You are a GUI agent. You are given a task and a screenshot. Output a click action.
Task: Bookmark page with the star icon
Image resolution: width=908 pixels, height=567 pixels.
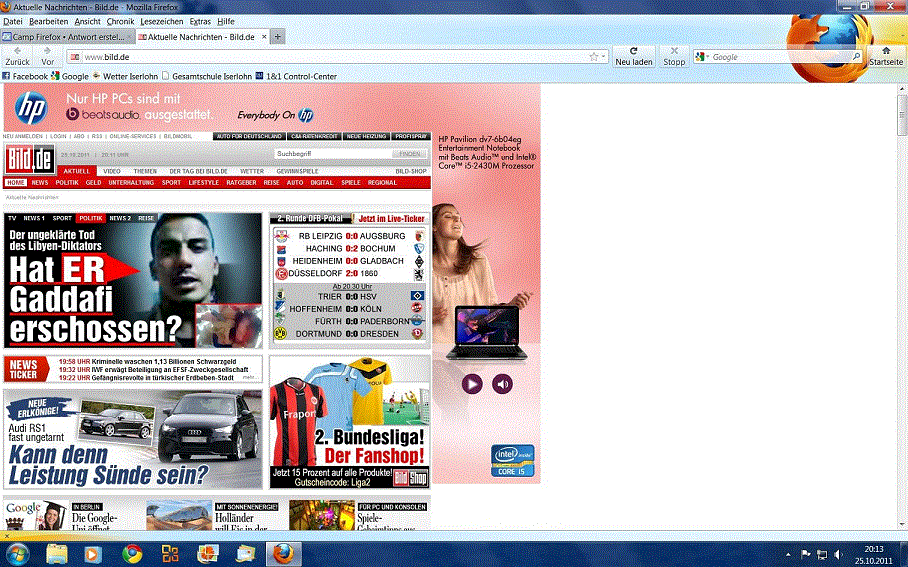click(x=593, y=57)
